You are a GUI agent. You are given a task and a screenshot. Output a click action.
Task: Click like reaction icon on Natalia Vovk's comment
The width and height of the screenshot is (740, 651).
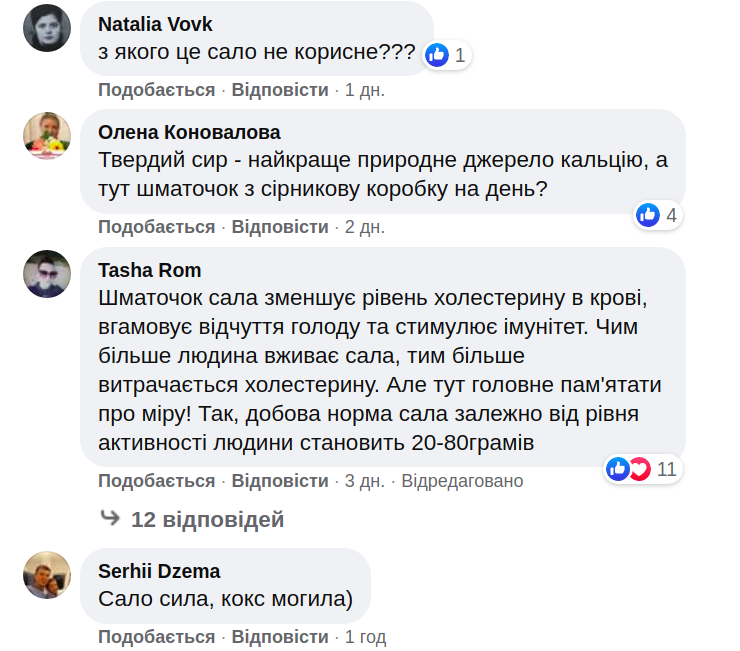tap(437, 55)
